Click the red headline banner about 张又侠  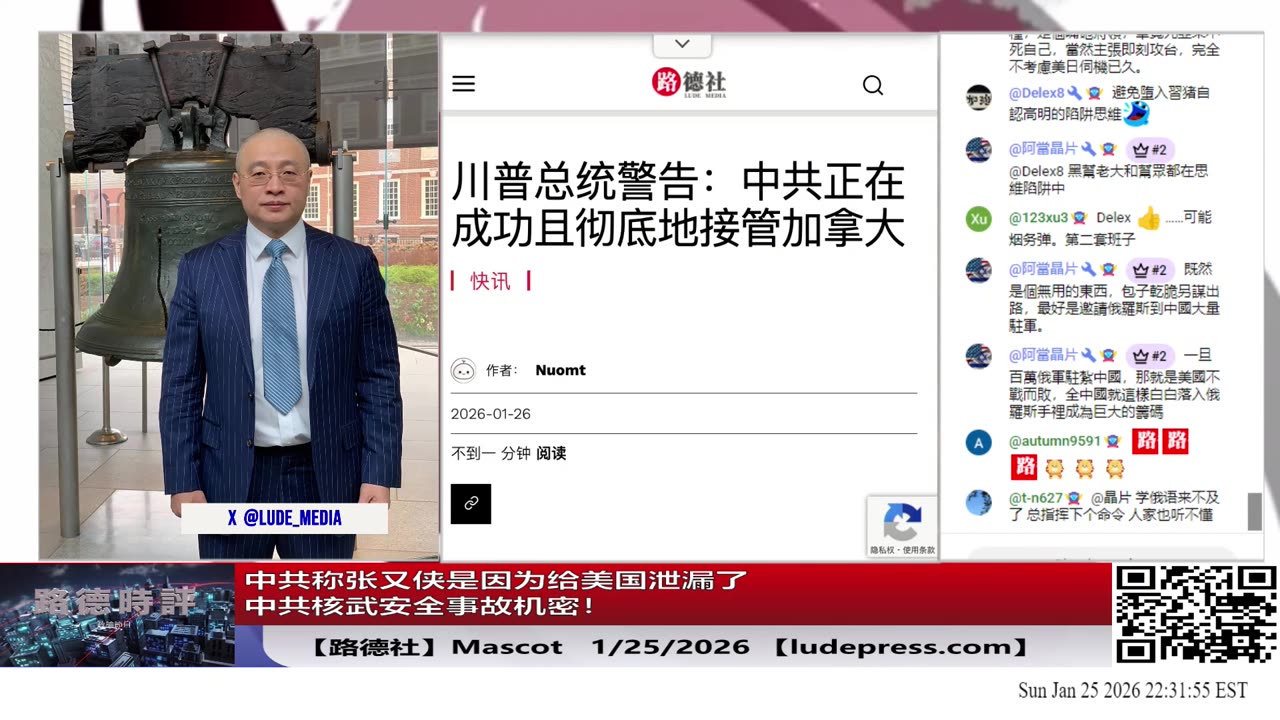point(673,593)
